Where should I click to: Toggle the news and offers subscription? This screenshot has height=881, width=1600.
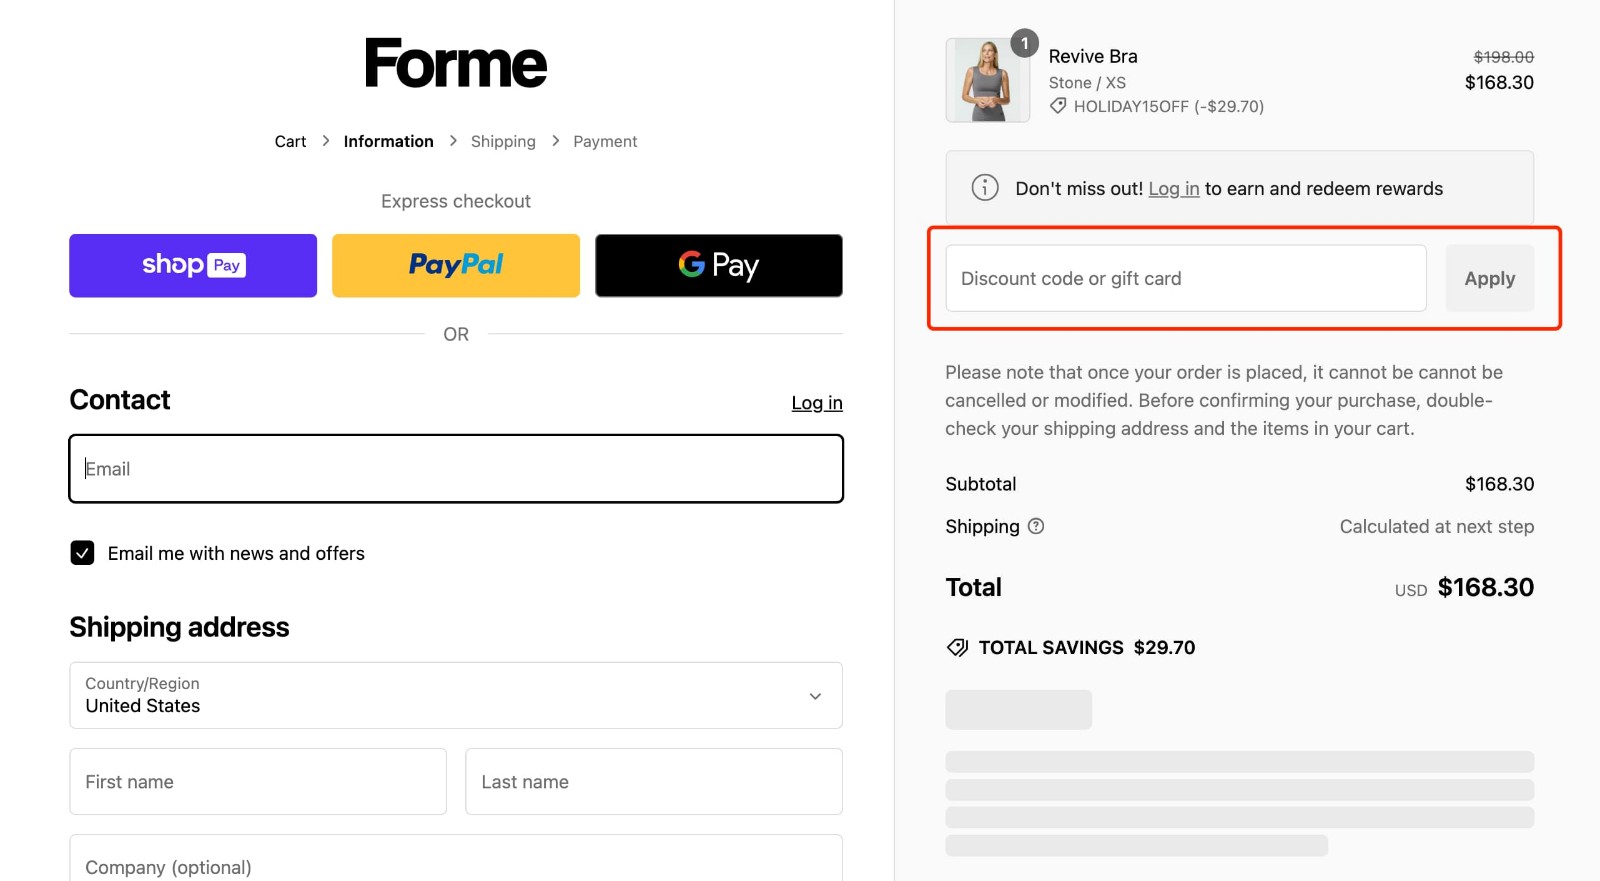(x=82, y=552)
